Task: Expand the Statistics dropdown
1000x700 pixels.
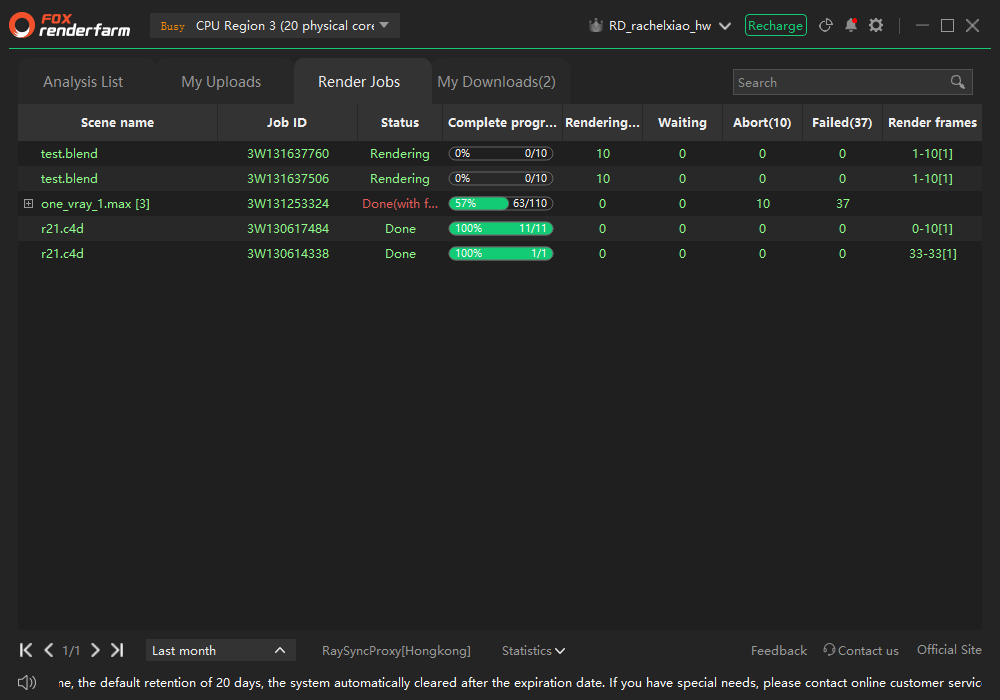Action: (x=533, y=651)
